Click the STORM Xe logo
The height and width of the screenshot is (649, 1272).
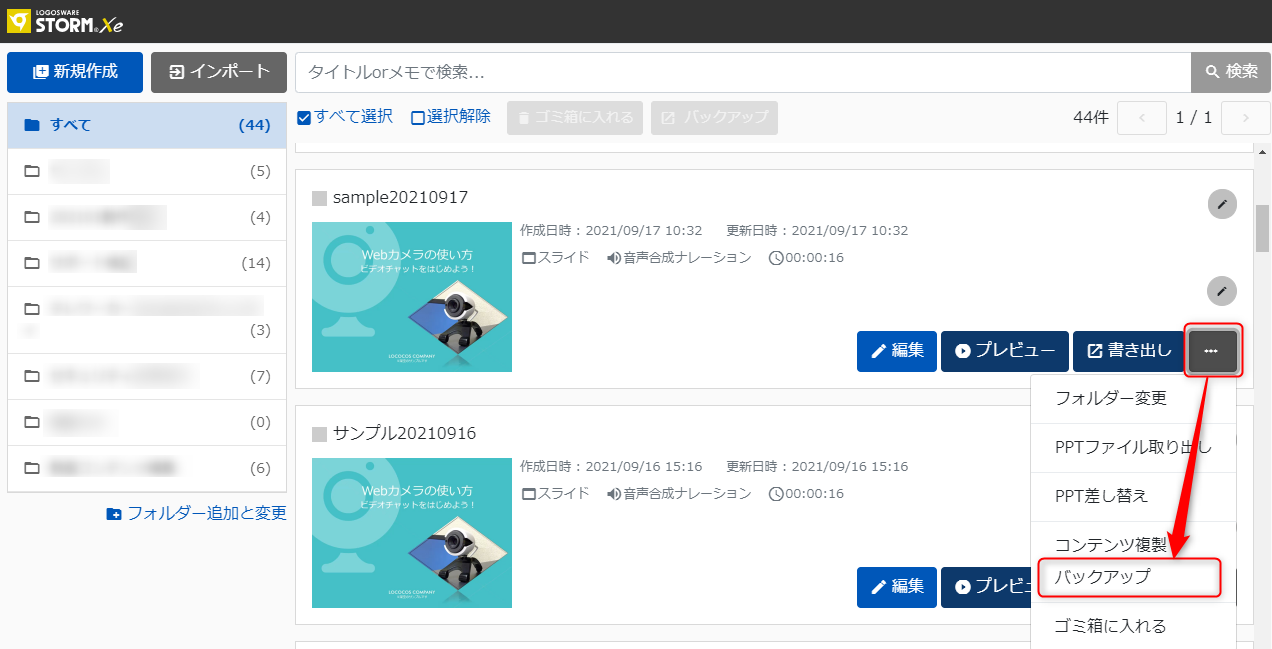coord(65,20)
